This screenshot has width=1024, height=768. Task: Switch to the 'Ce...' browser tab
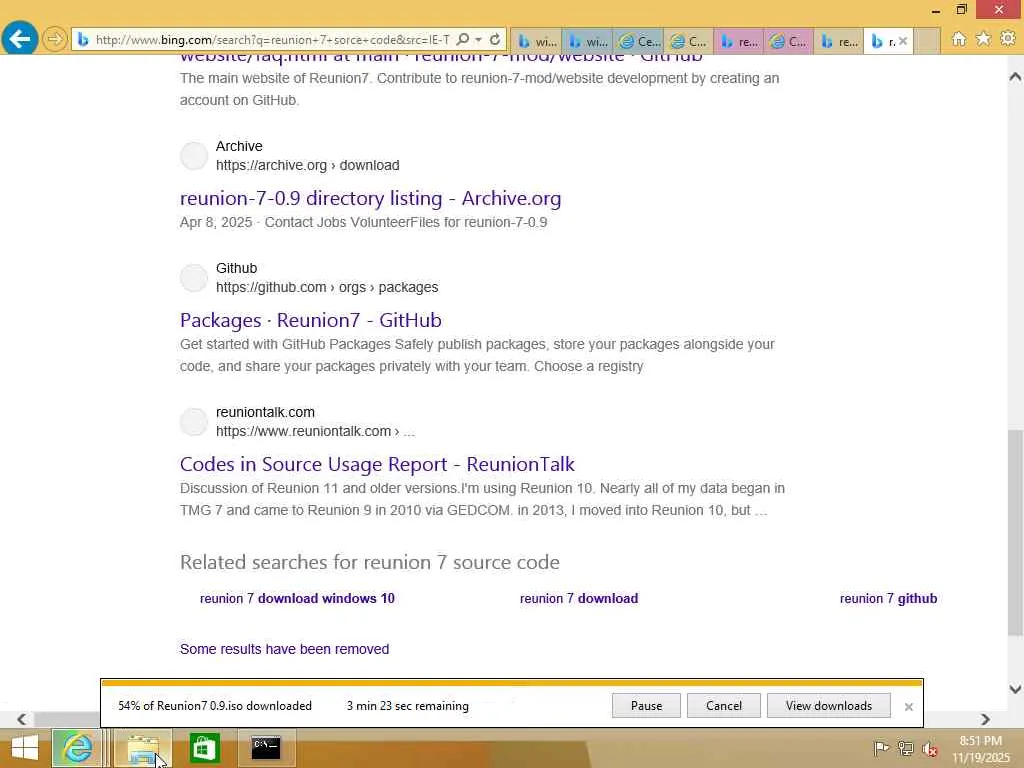point(638,41)
